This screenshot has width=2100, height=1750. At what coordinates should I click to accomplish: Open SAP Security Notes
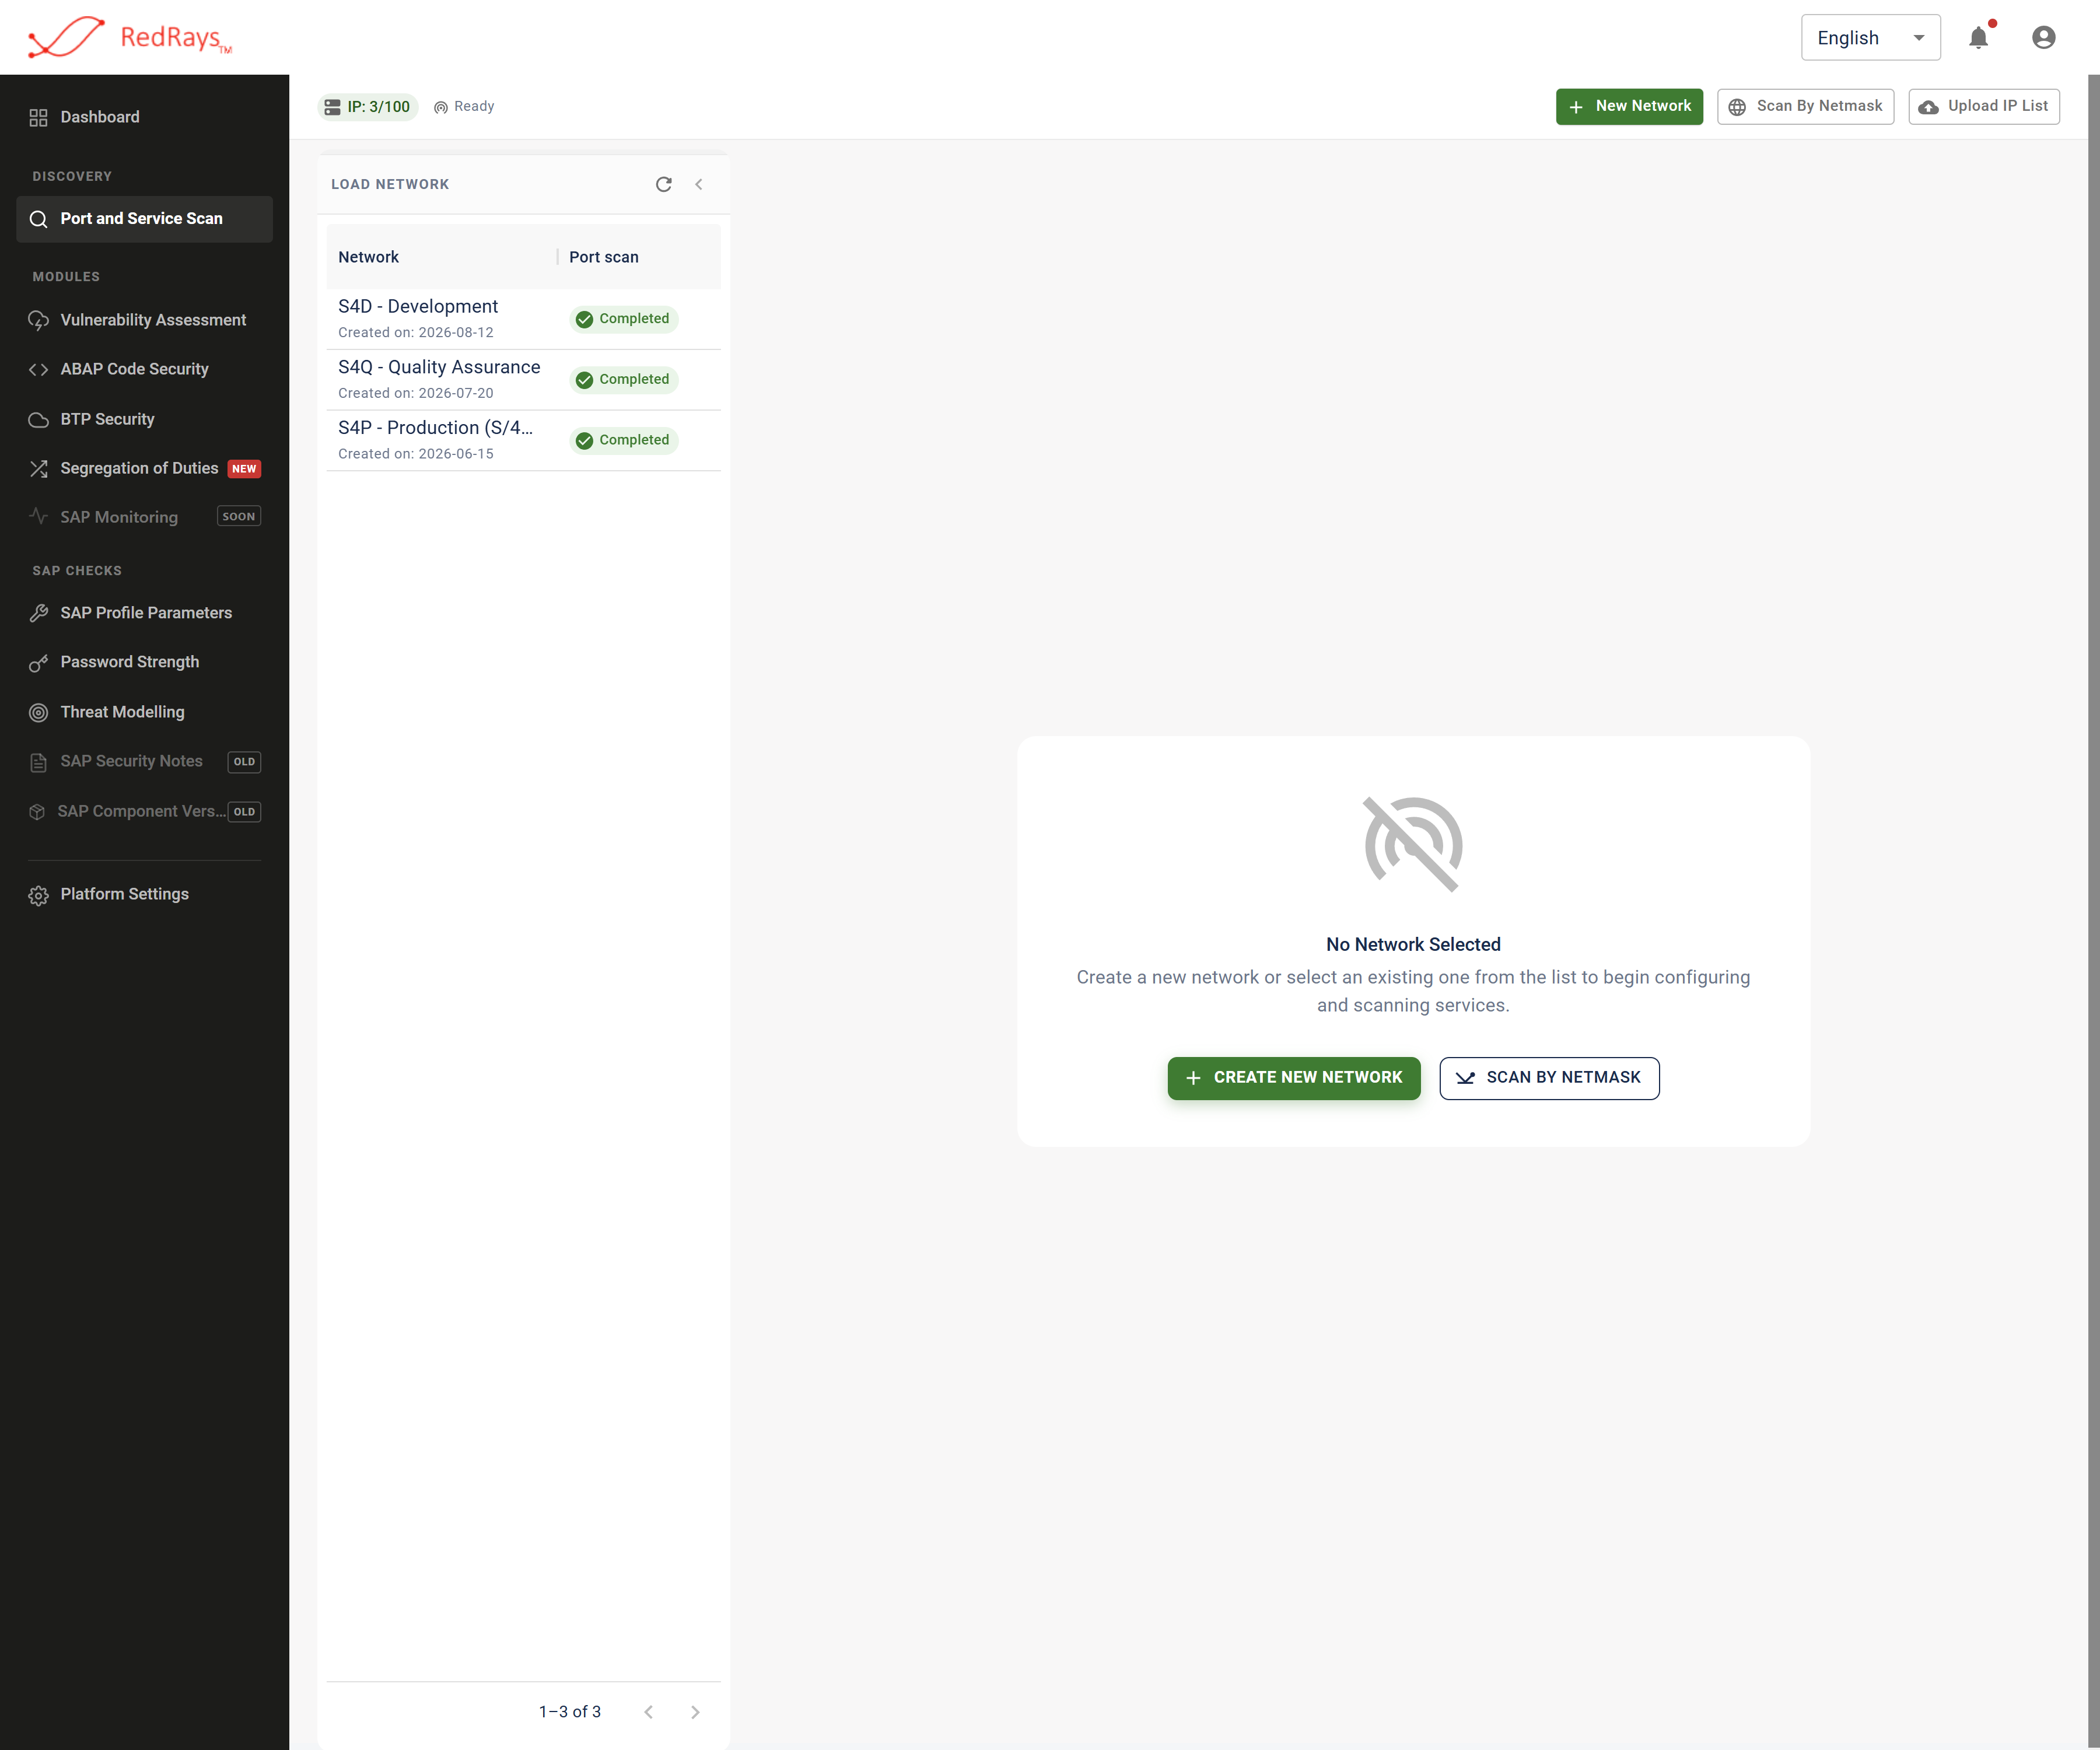144,761
